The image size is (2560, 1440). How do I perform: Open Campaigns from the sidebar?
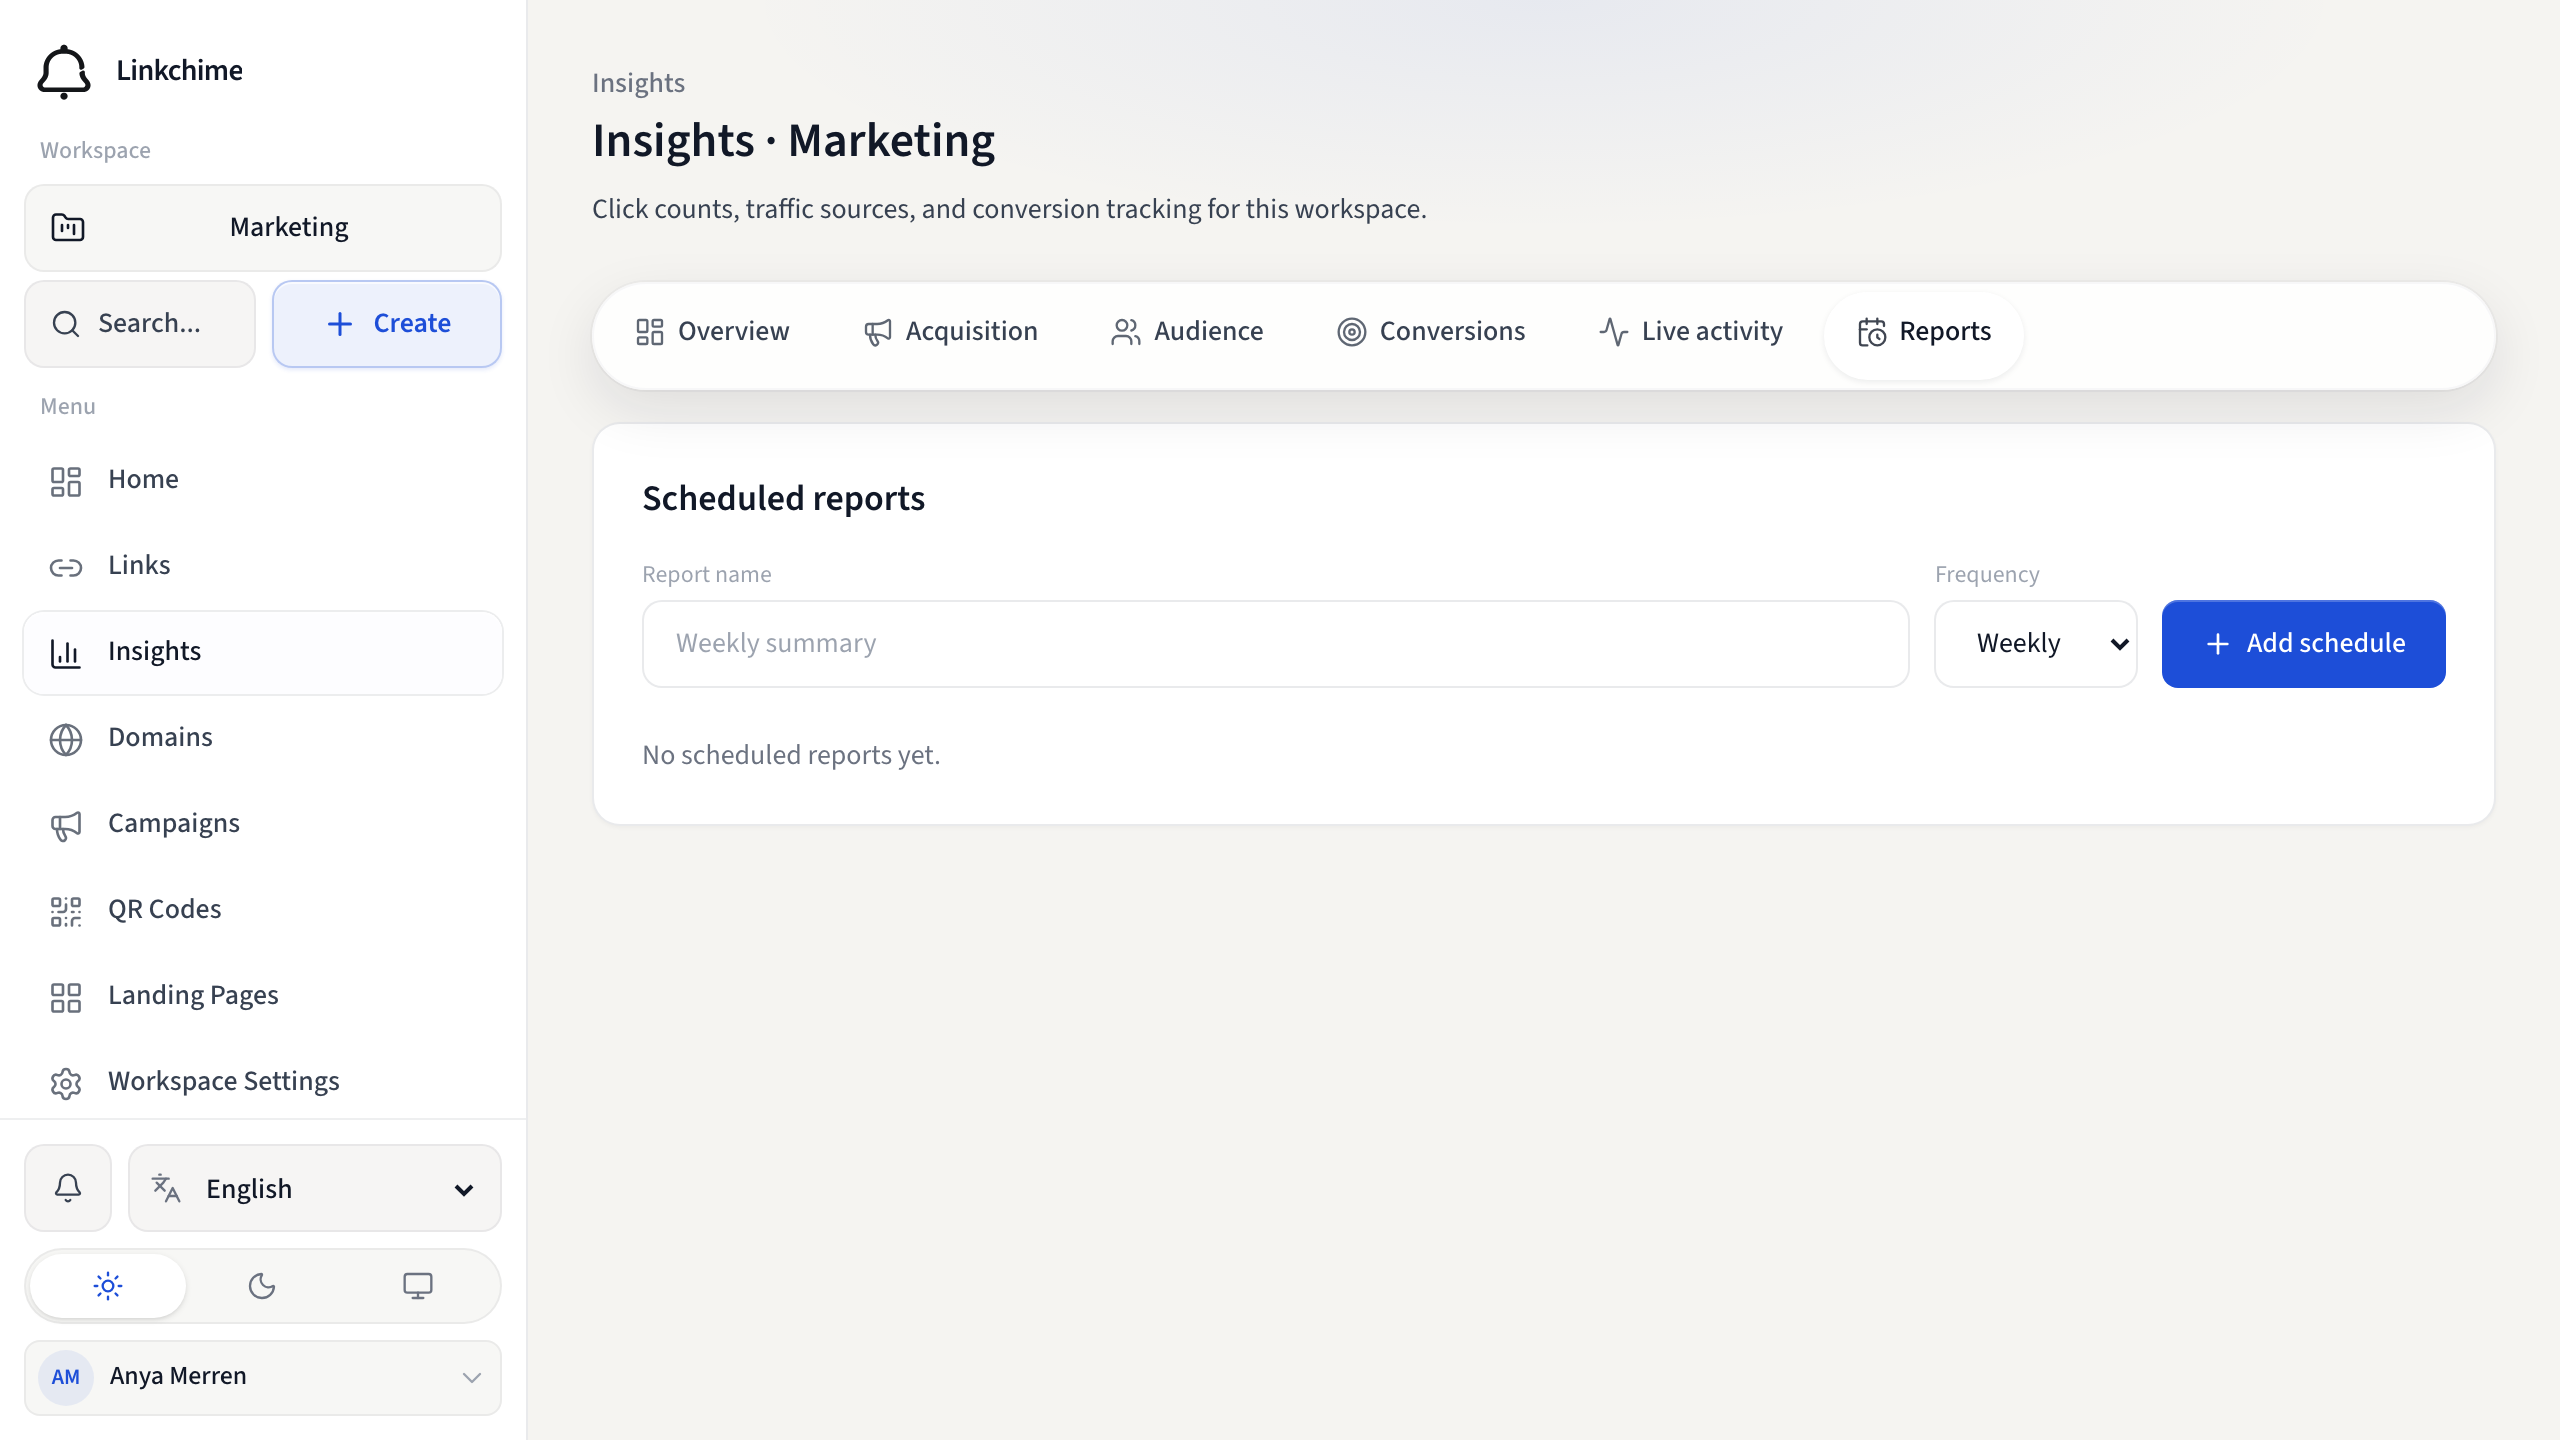point(263,824)
